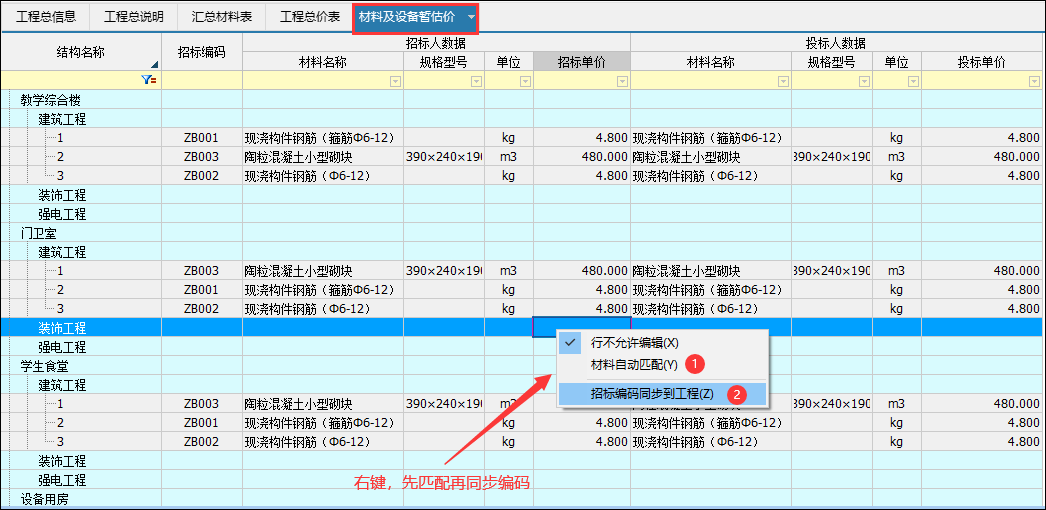The height and width of the screenshot is (510, 1046).
Task: Open the 招标人 规格型号 filter dropdown
Action: coord(477,81)
